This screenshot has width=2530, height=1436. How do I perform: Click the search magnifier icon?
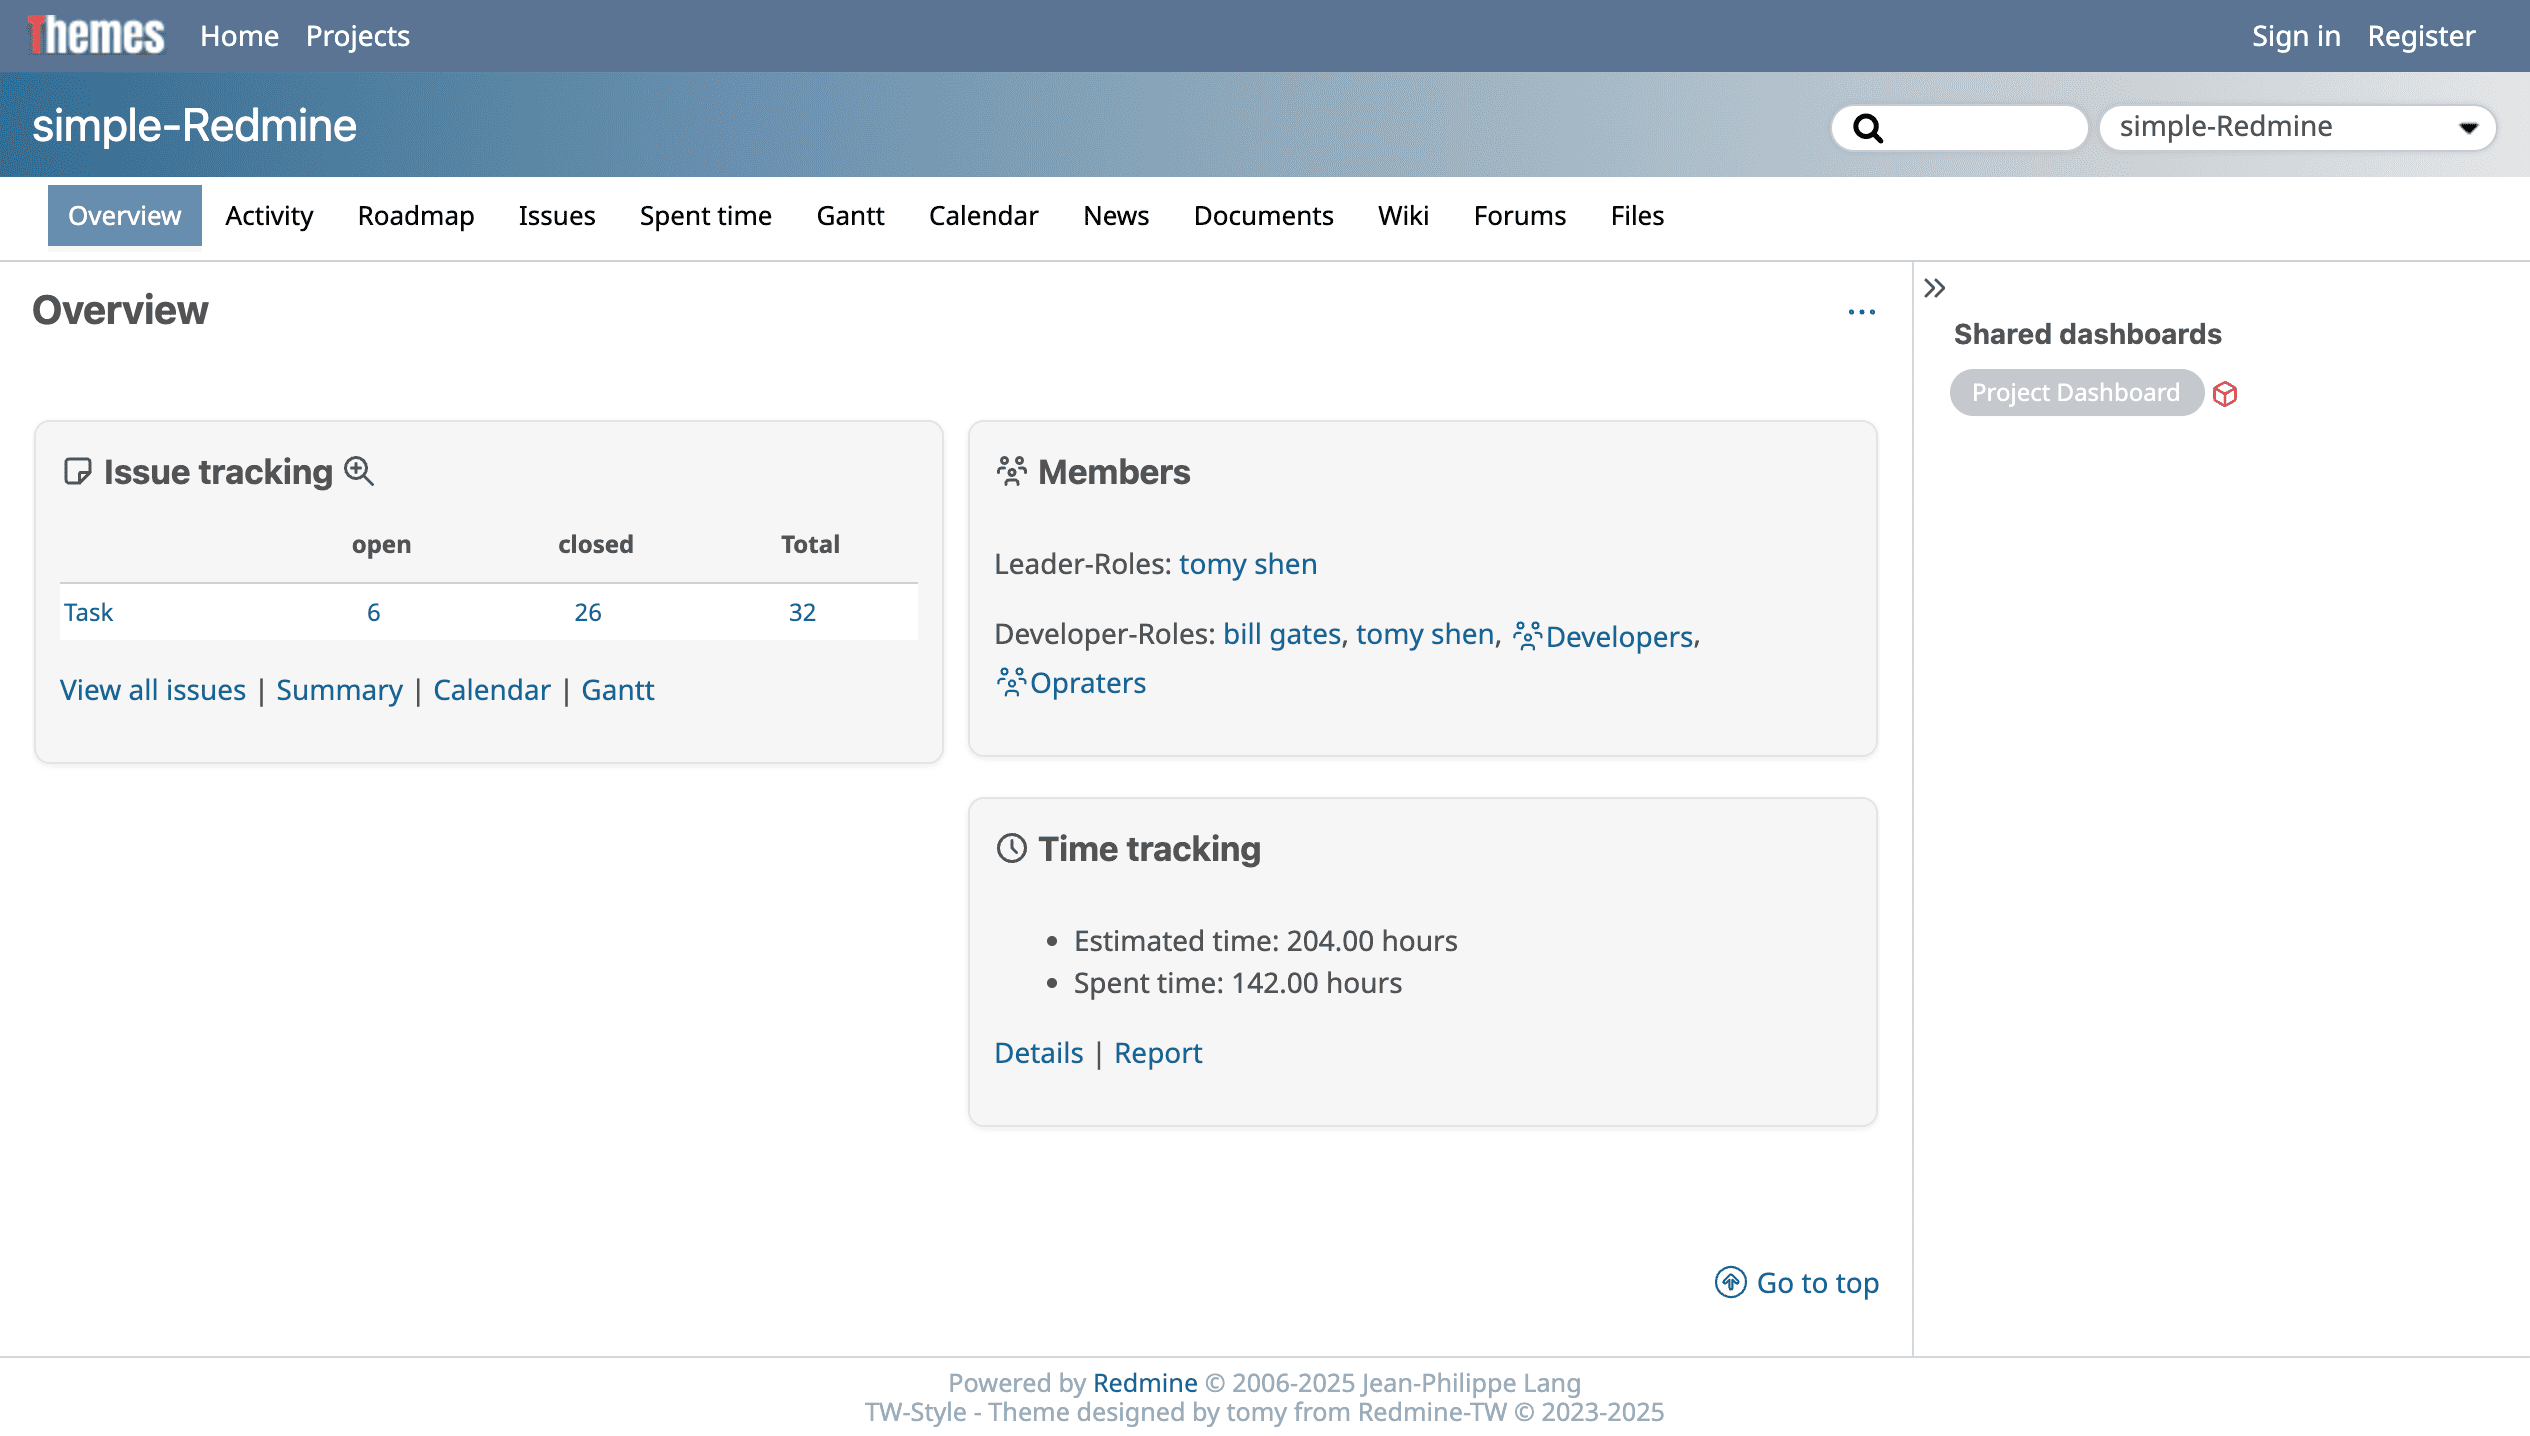tap(1867, 128)
